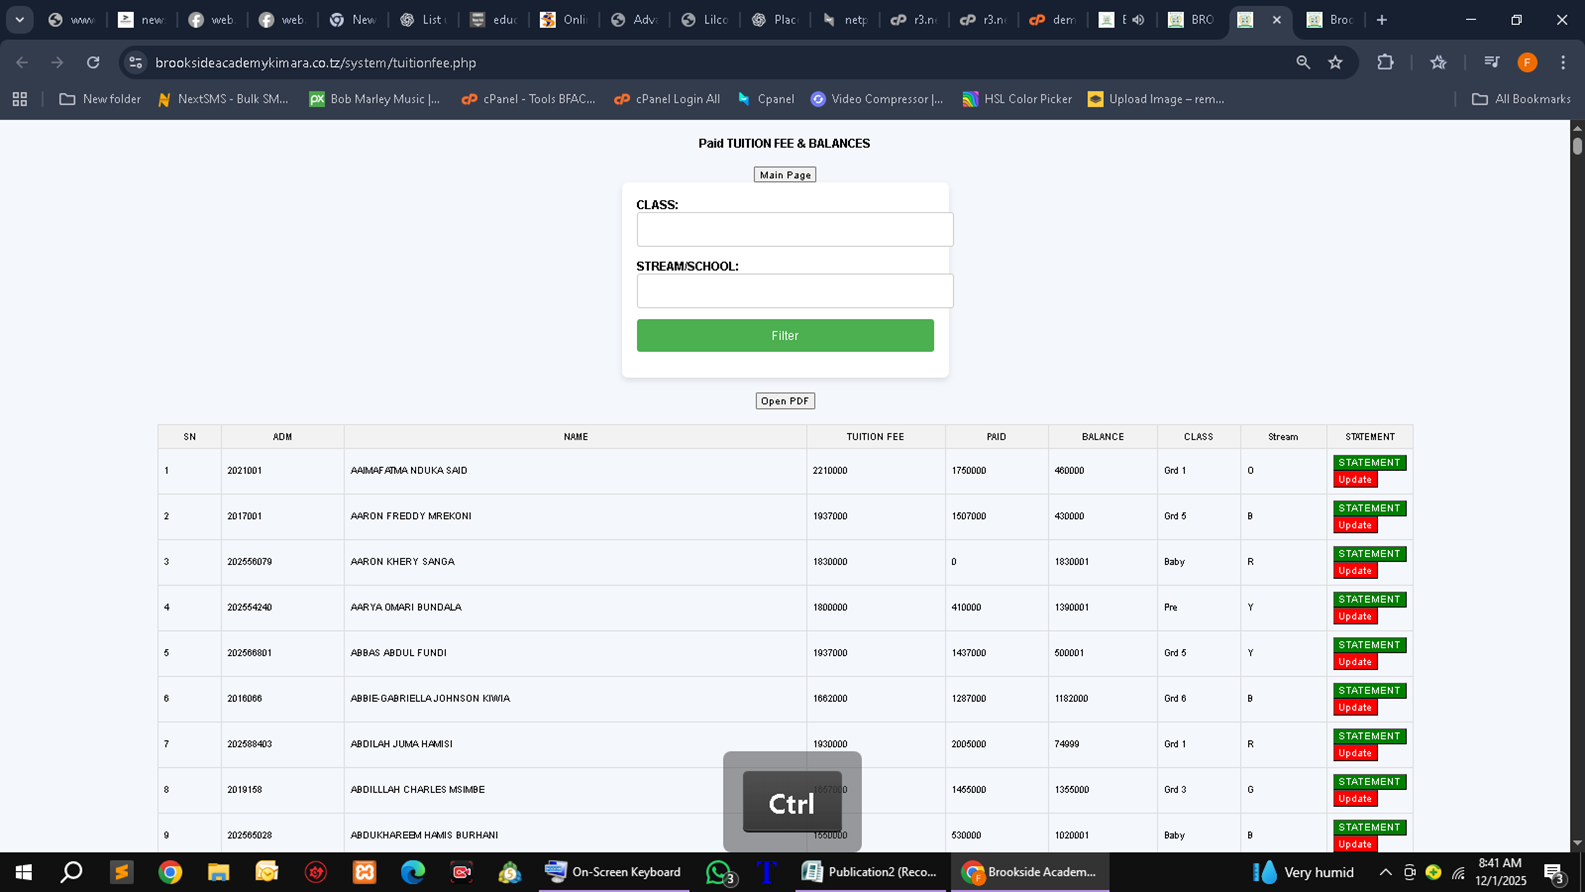Show hidden system tray icons
Viewport: 1585px width, 892px height.
point(1385,872)
